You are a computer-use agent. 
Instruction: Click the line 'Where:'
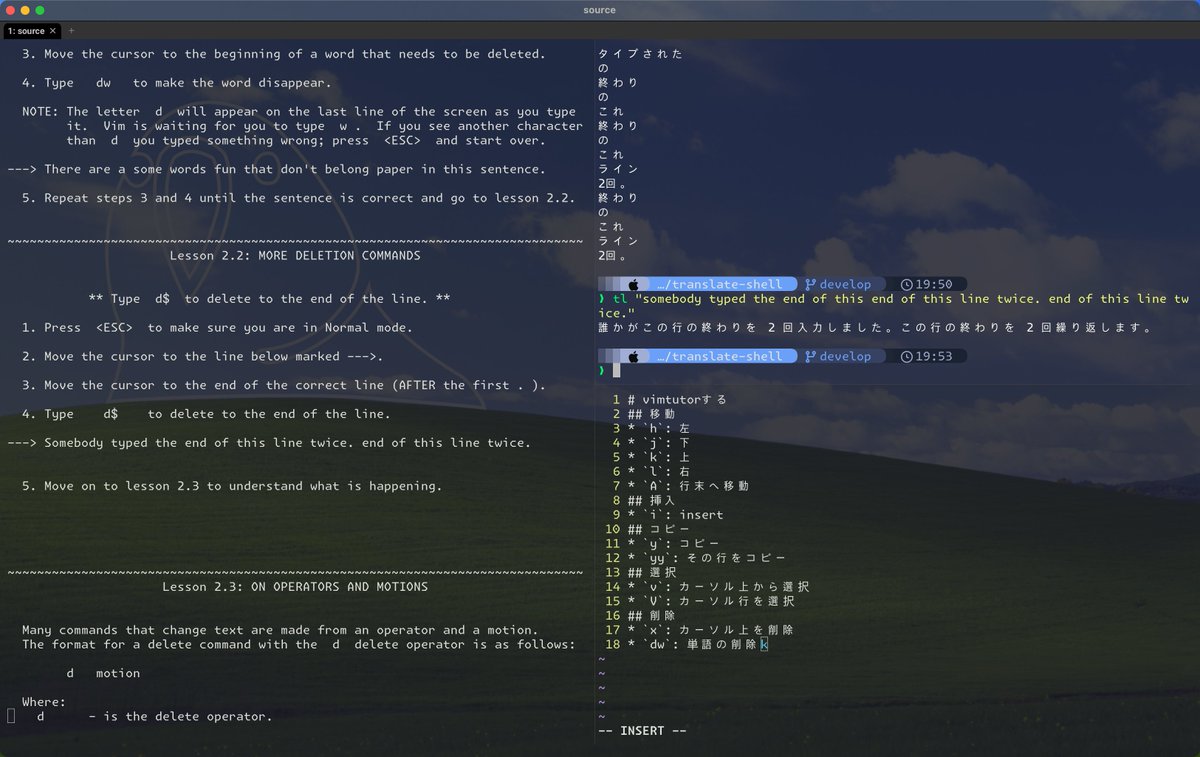(x=44, y=702)
